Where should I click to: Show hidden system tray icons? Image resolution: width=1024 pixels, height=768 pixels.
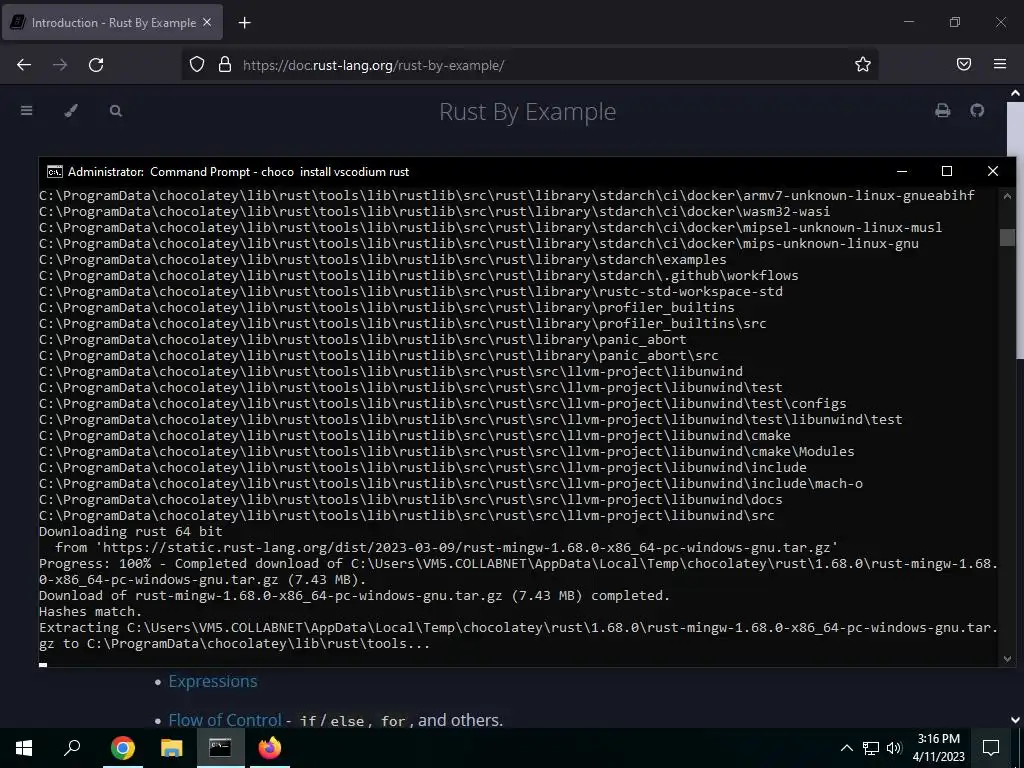pos(846,748)
